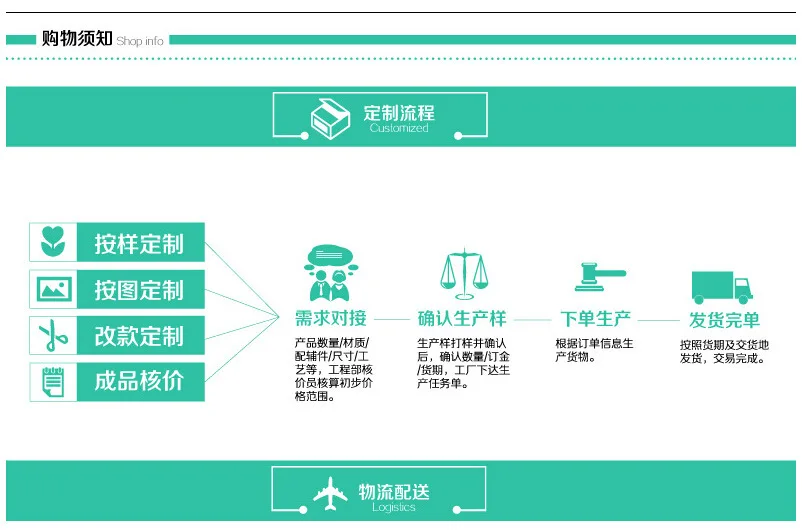Click the airplane icon beside 物流配送

point(330,494)
